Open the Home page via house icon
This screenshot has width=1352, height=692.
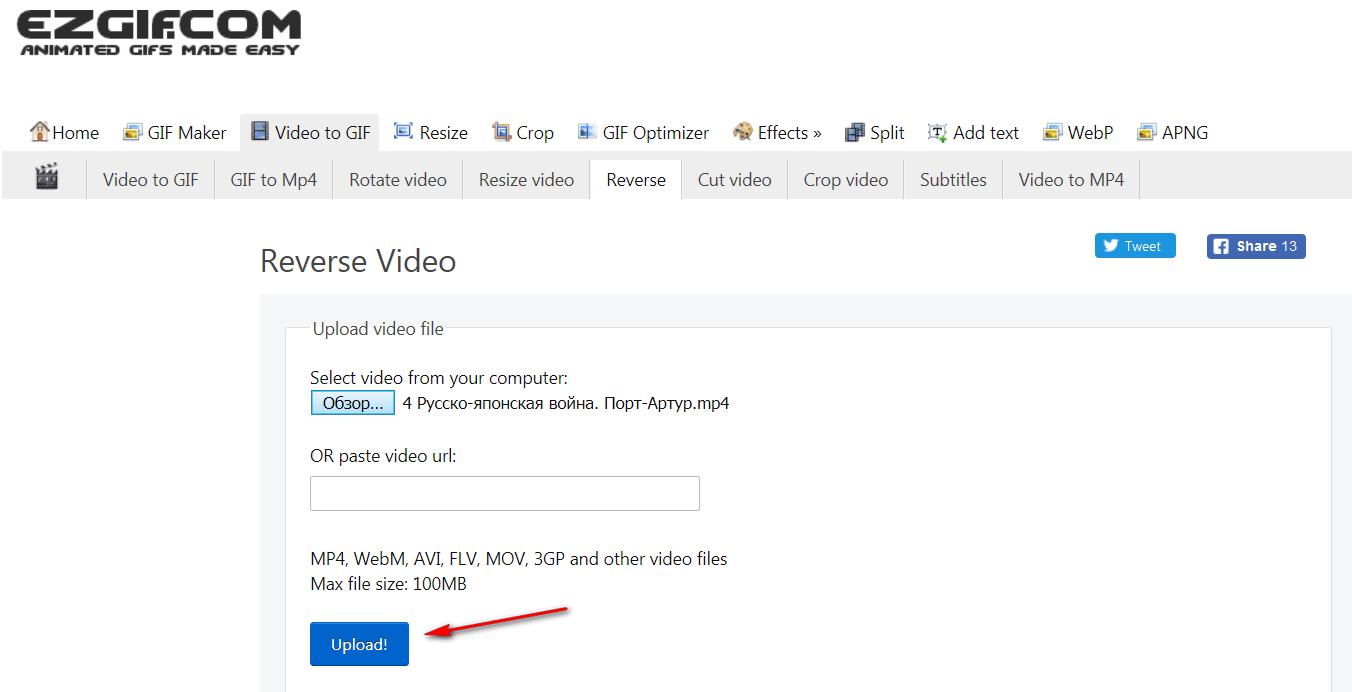pyautogui.click(x=40, y=132)
